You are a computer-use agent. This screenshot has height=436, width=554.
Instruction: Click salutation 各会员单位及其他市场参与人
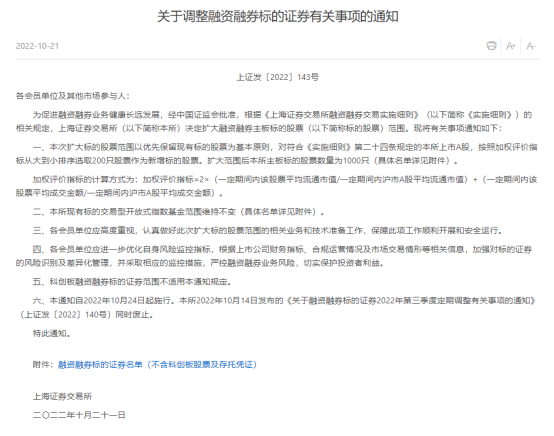coord(73,96)
